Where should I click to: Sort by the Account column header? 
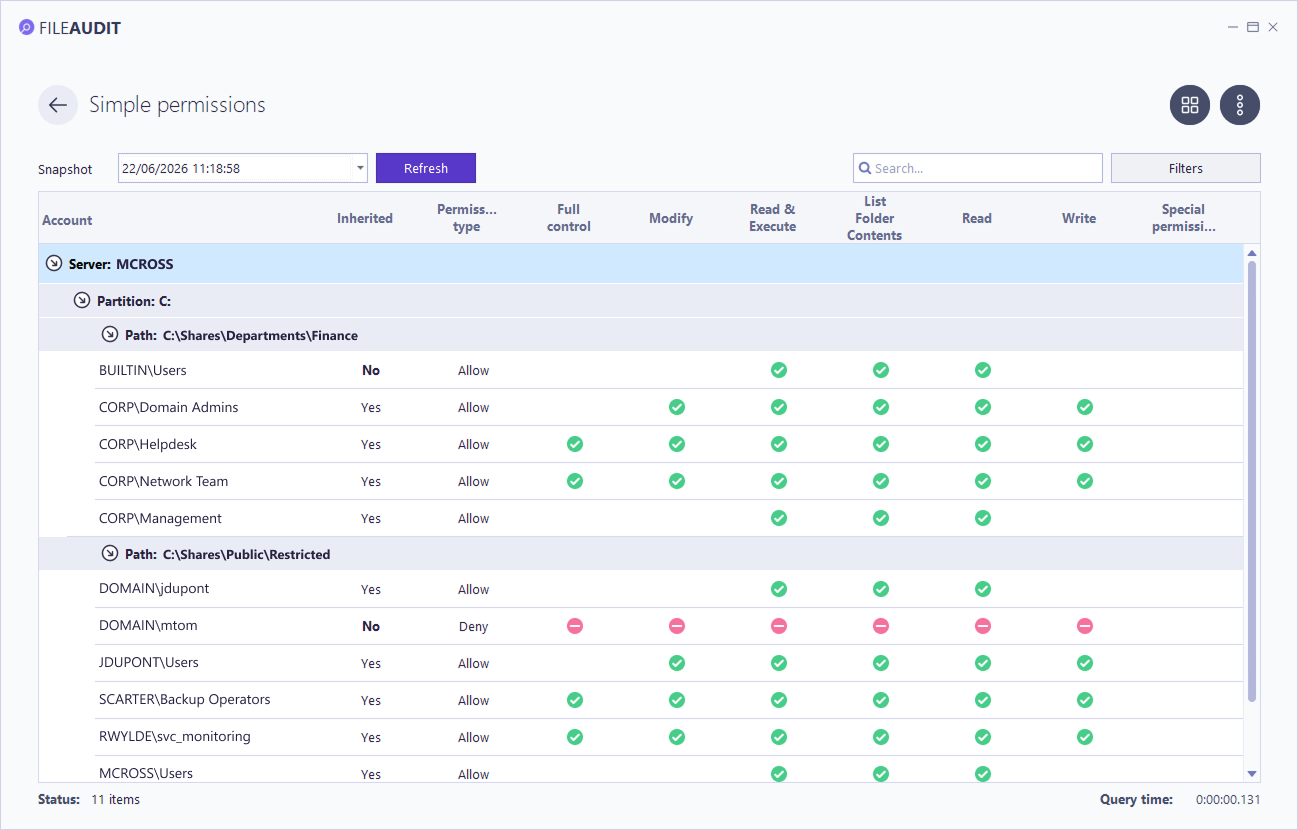pyautogui.click(x=67, y=220)
